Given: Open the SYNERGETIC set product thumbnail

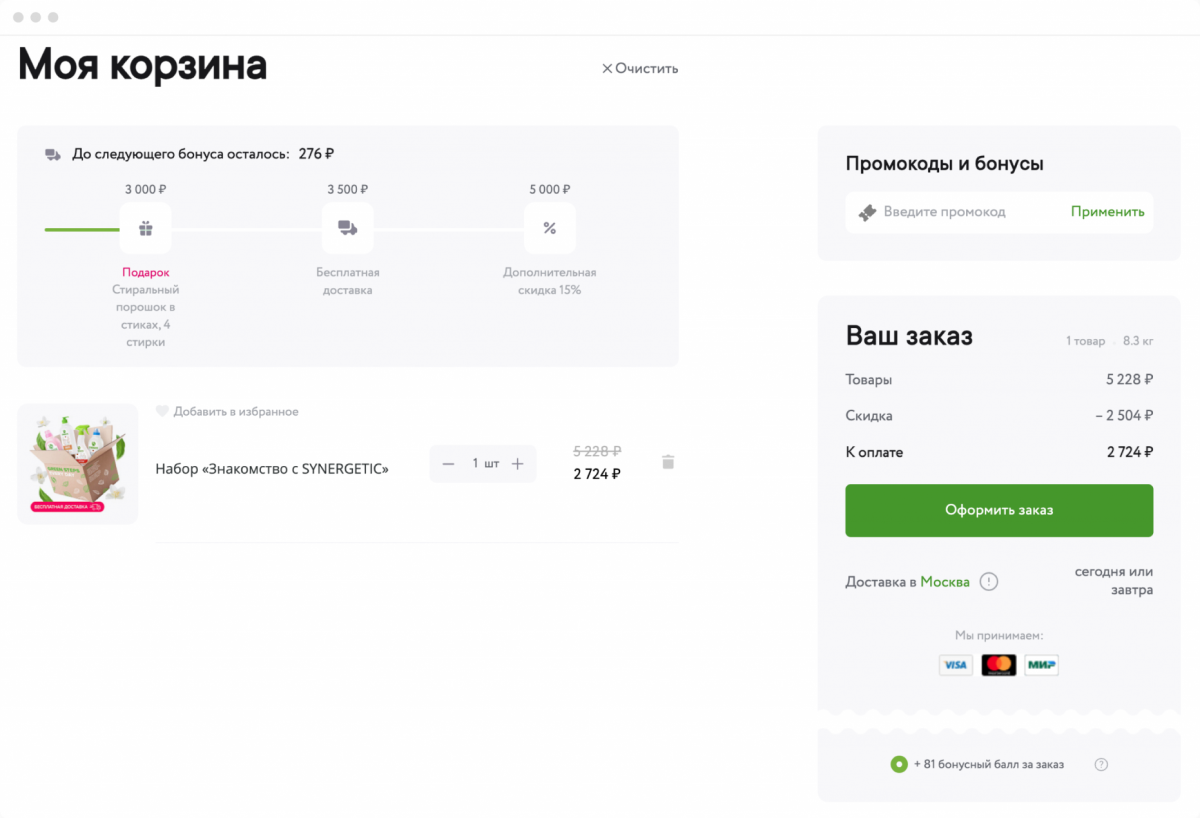Looking at the screenshot, I should click(x=78, y=464).
